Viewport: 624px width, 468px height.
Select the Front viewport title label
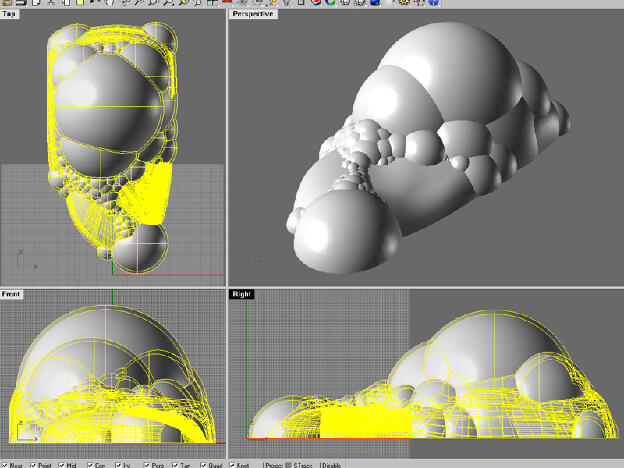point(12,294)
